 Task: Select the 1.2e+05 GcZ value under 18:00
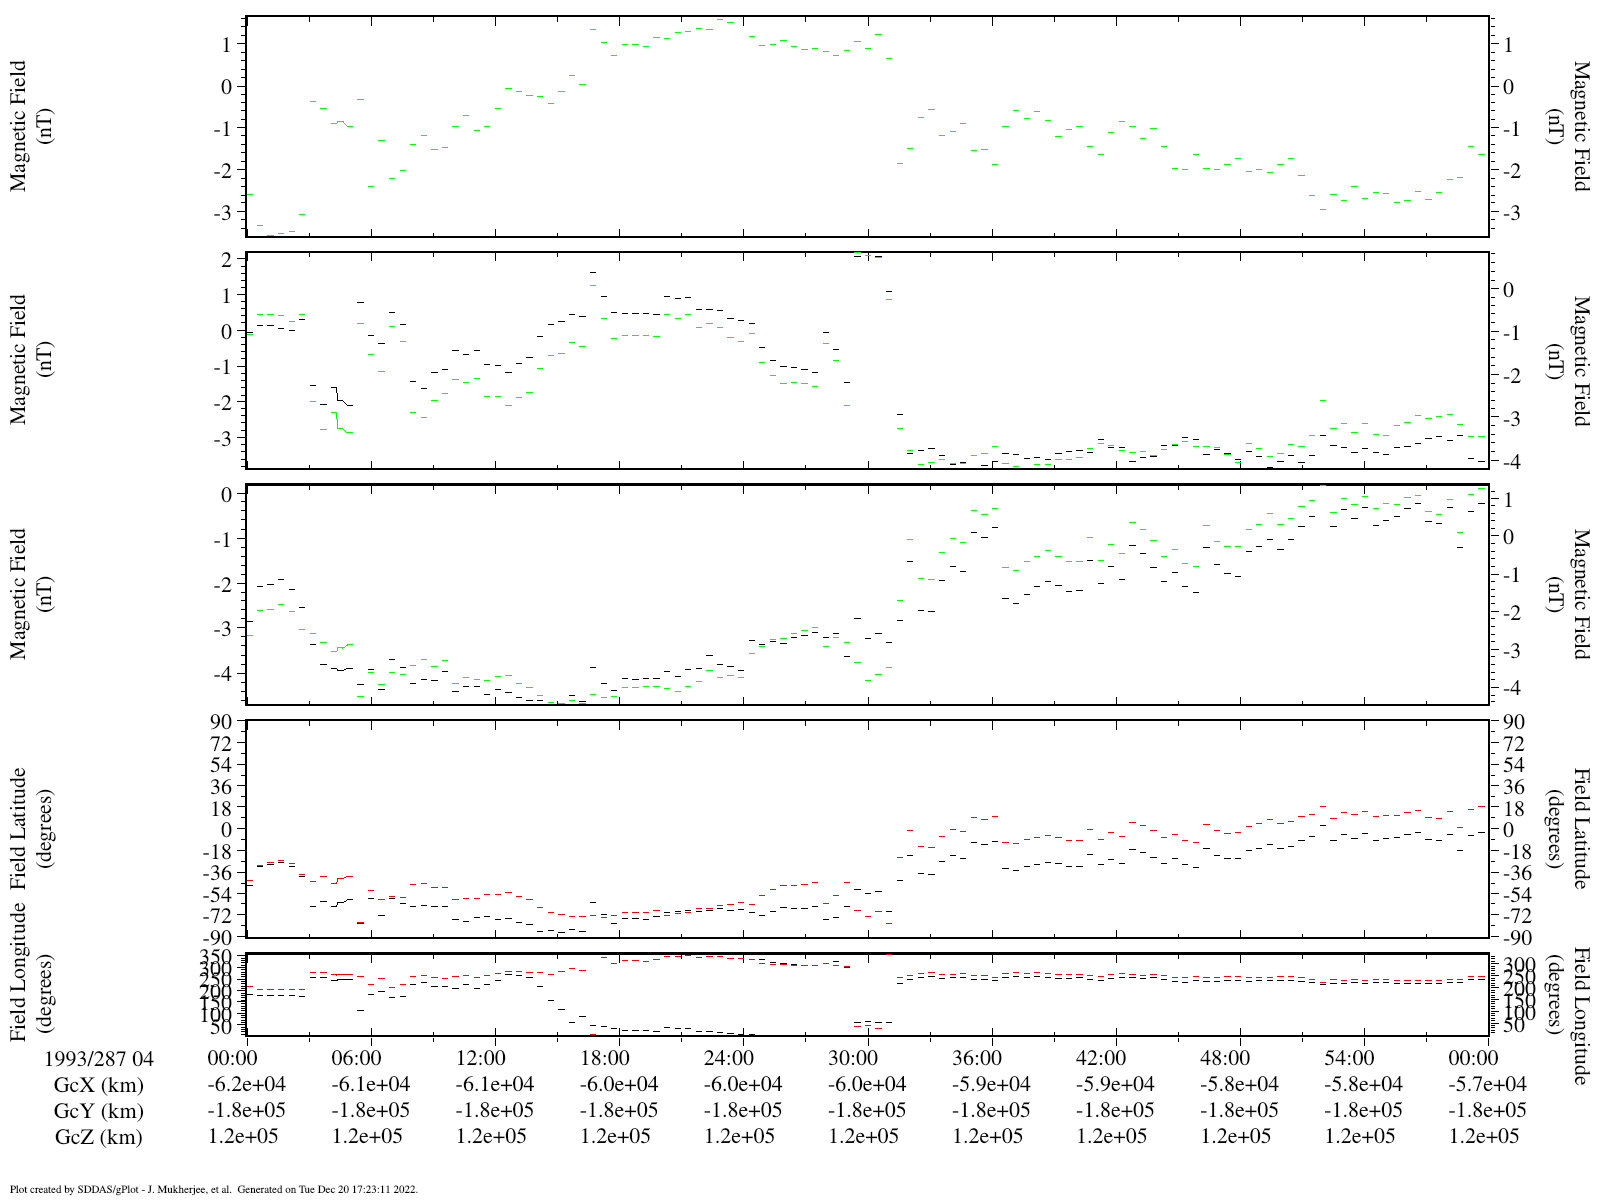pos(618,1137)
